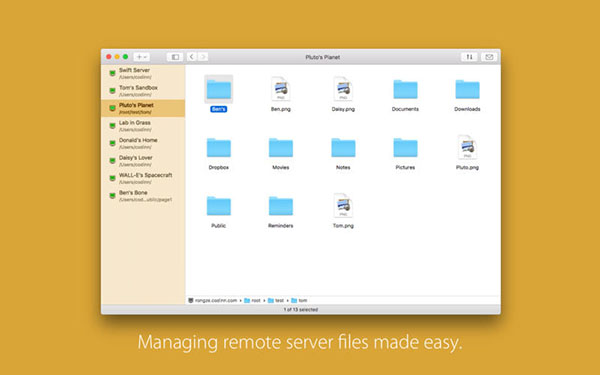Select the Pluto.png image file
The width and height of the screenshot is (600, 375).
[x=467, y=147]
